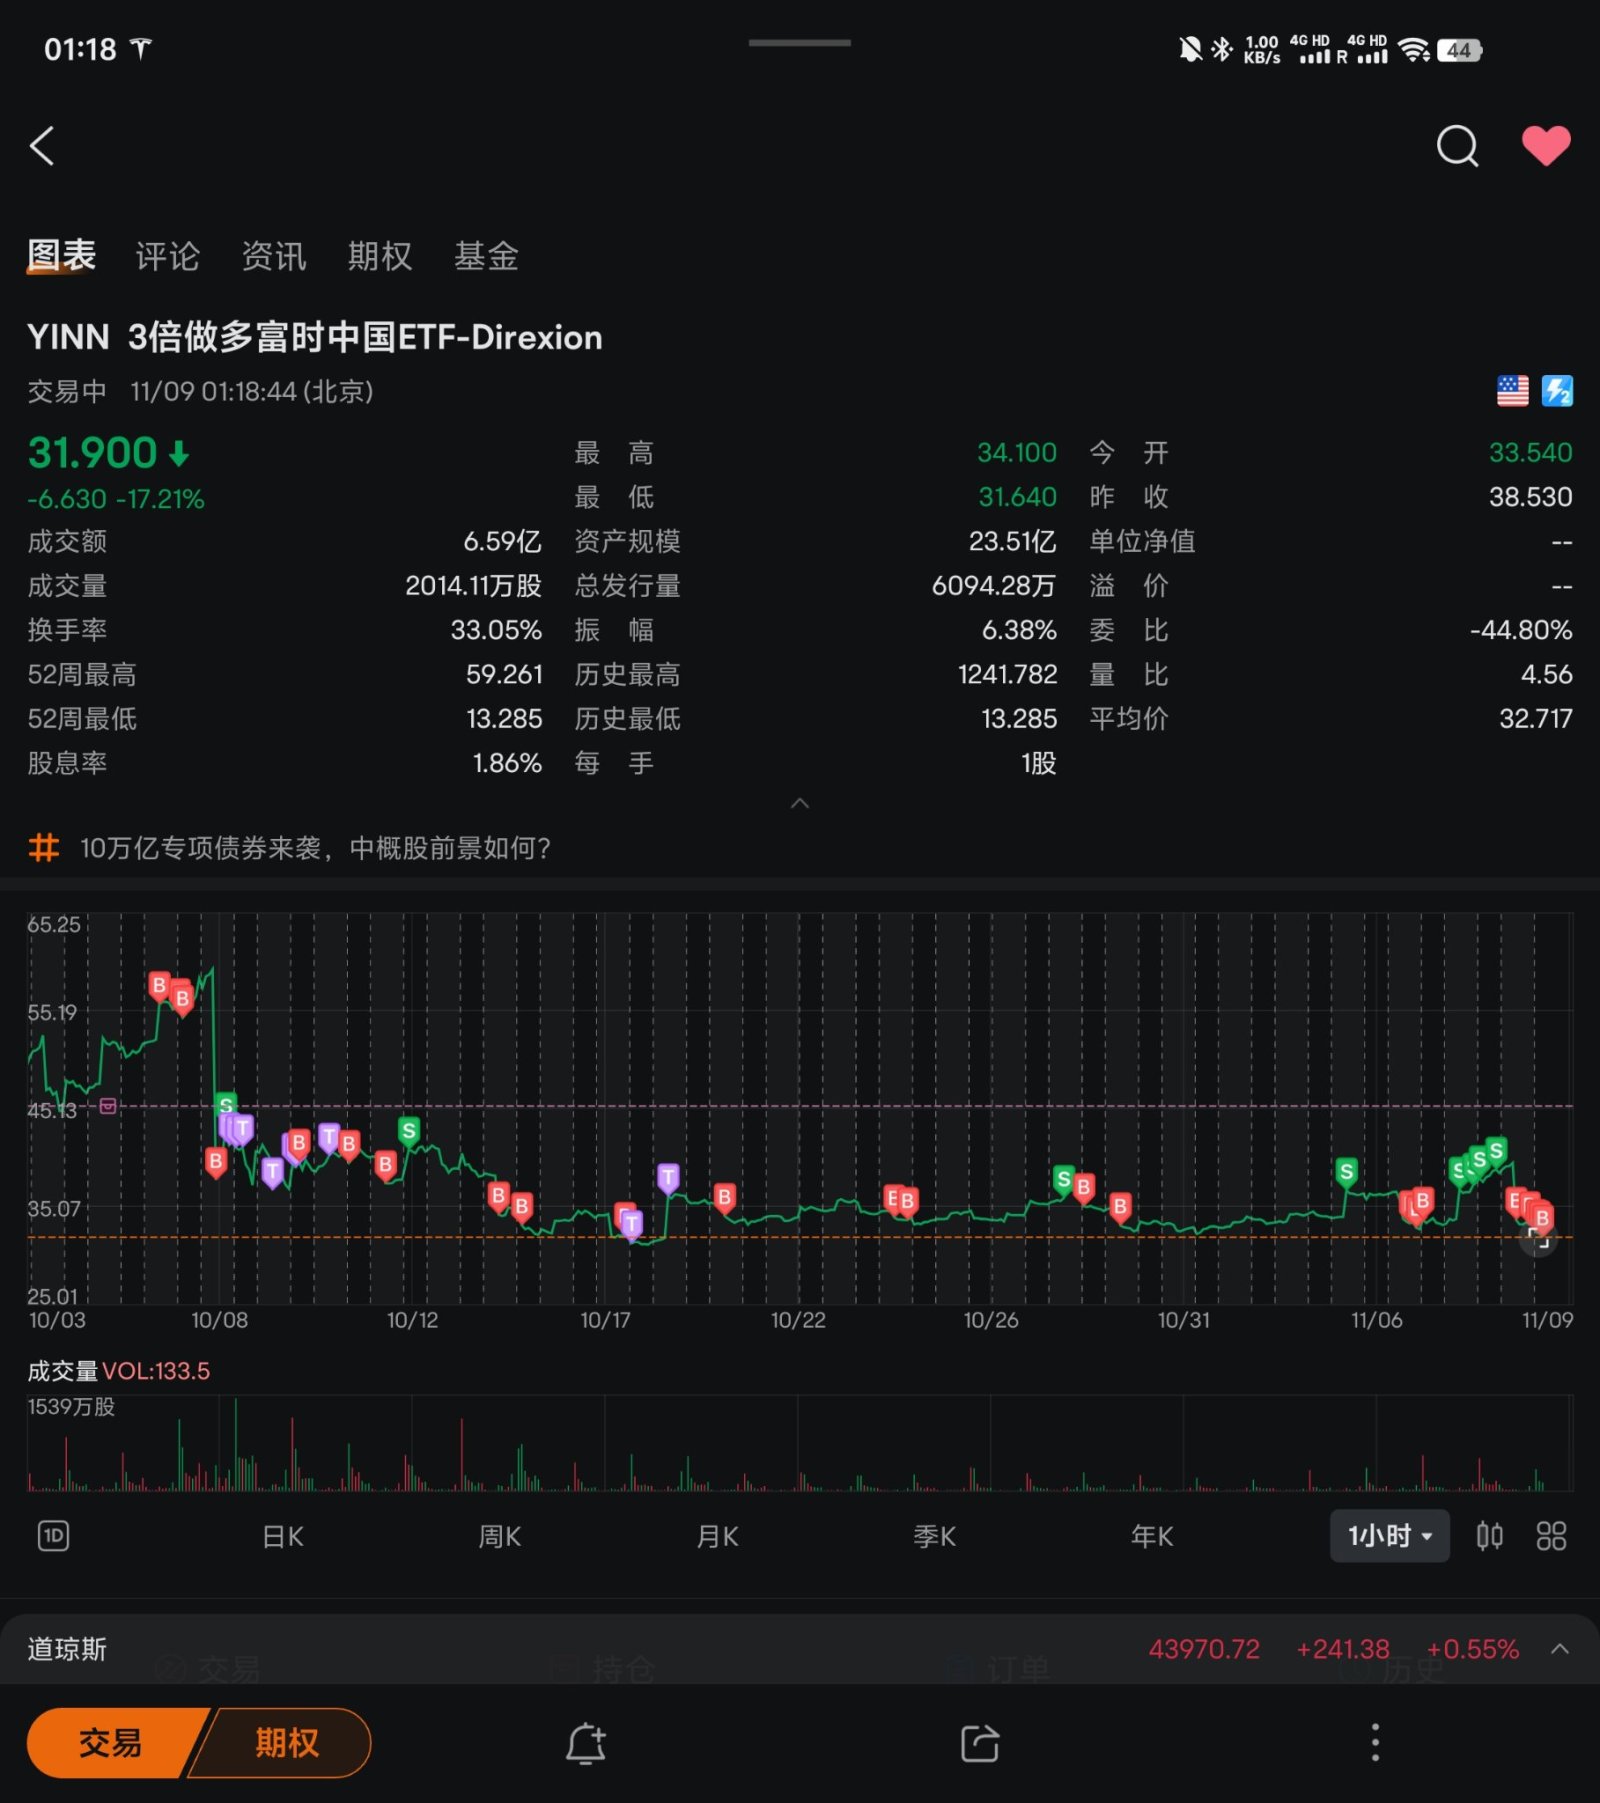The height and width of the screenshot is (1803, 1600).
Task: Tap the 道琼斯 index name
Action: point(67,1649)
